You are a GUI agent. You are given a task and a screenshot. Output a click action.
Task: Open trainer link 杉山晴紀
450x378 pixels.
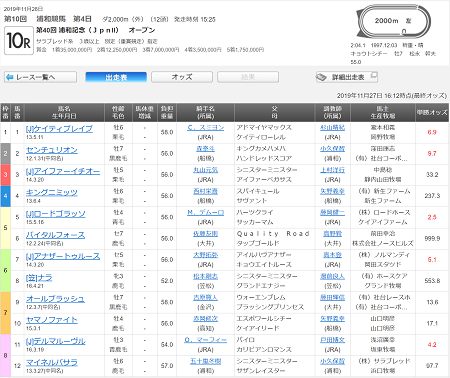(332, 128)
